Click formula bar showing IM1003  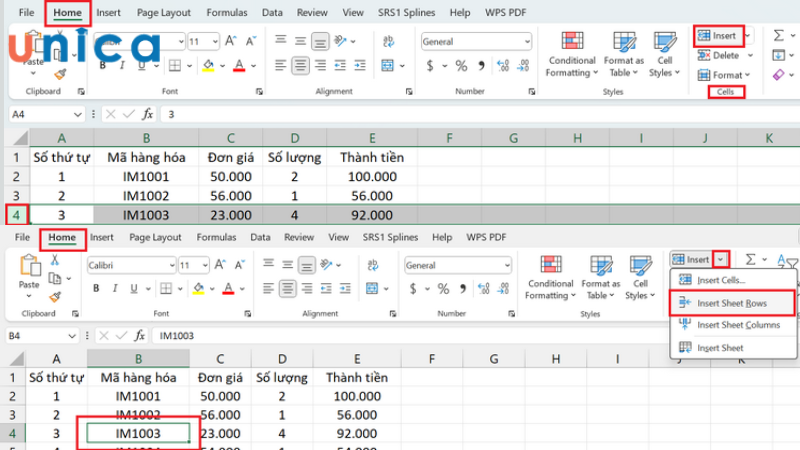pyautogui.click(x=408, y=336)
